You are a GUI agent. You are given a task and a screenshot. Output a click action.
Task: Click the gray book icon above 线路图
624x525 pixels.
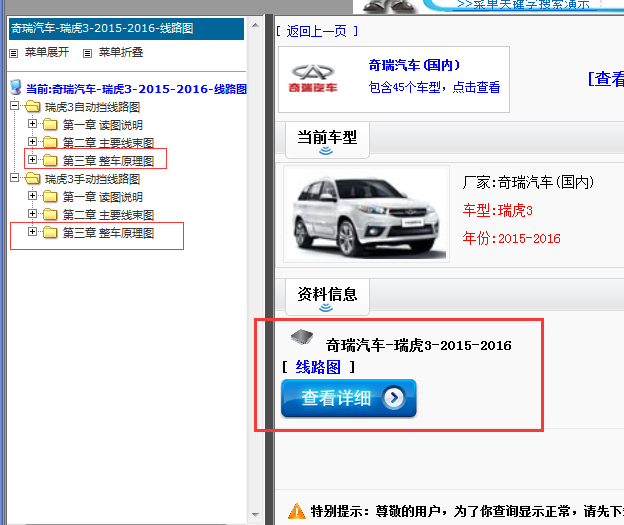click(x=302, y=337)
